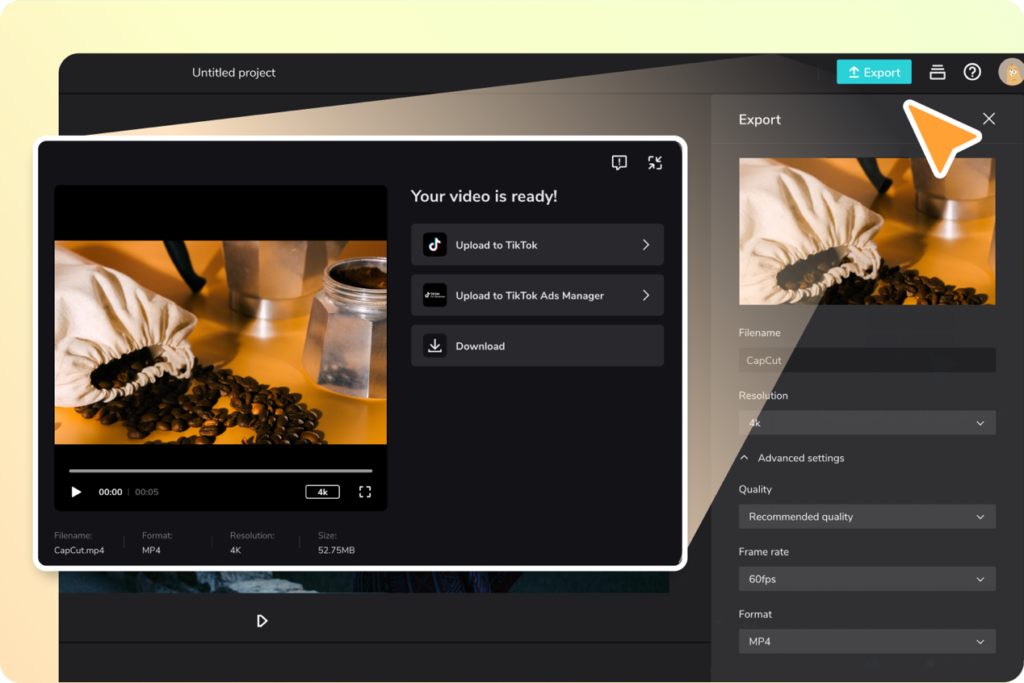Click the export queue icon beside Export

pyautogui.click(x=936, y=71)
